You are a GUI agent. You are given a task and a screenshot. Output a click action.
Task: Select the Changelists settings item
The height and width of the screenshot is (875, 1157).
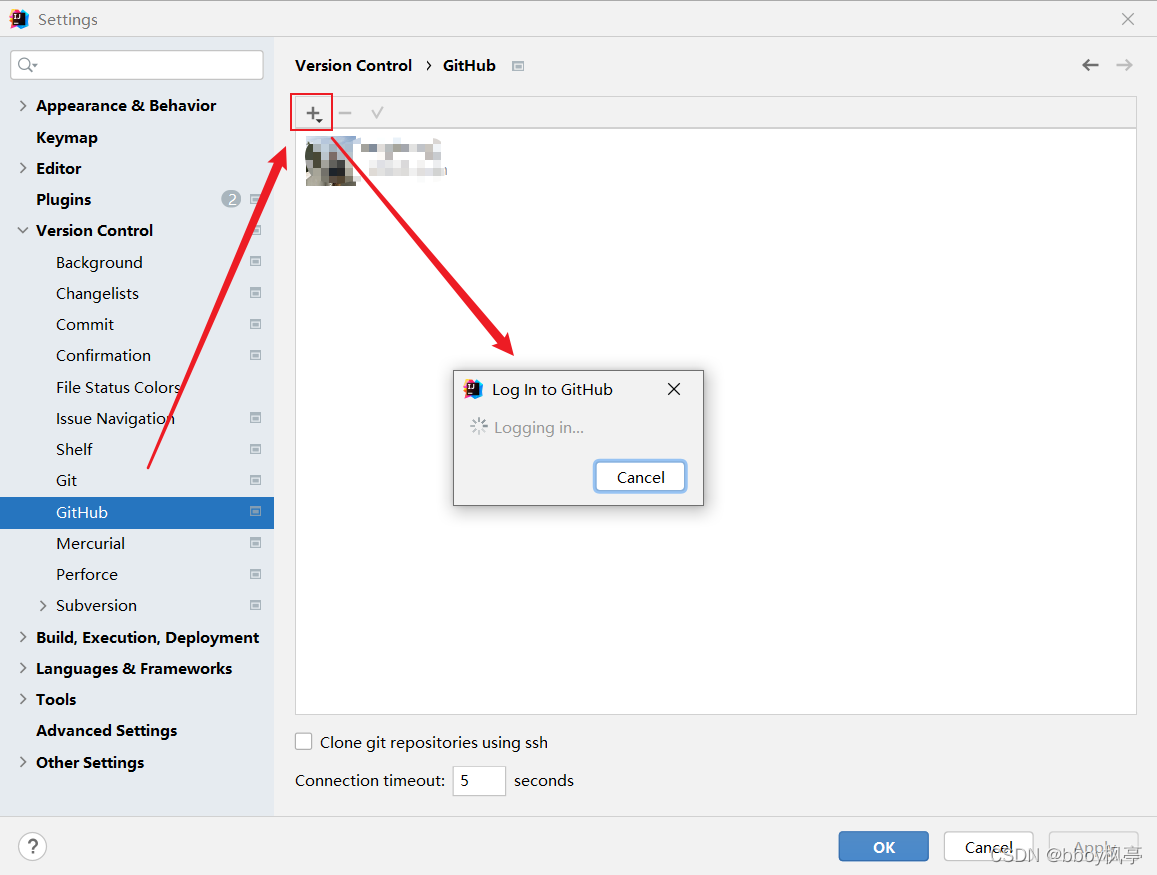pos(97,294)
